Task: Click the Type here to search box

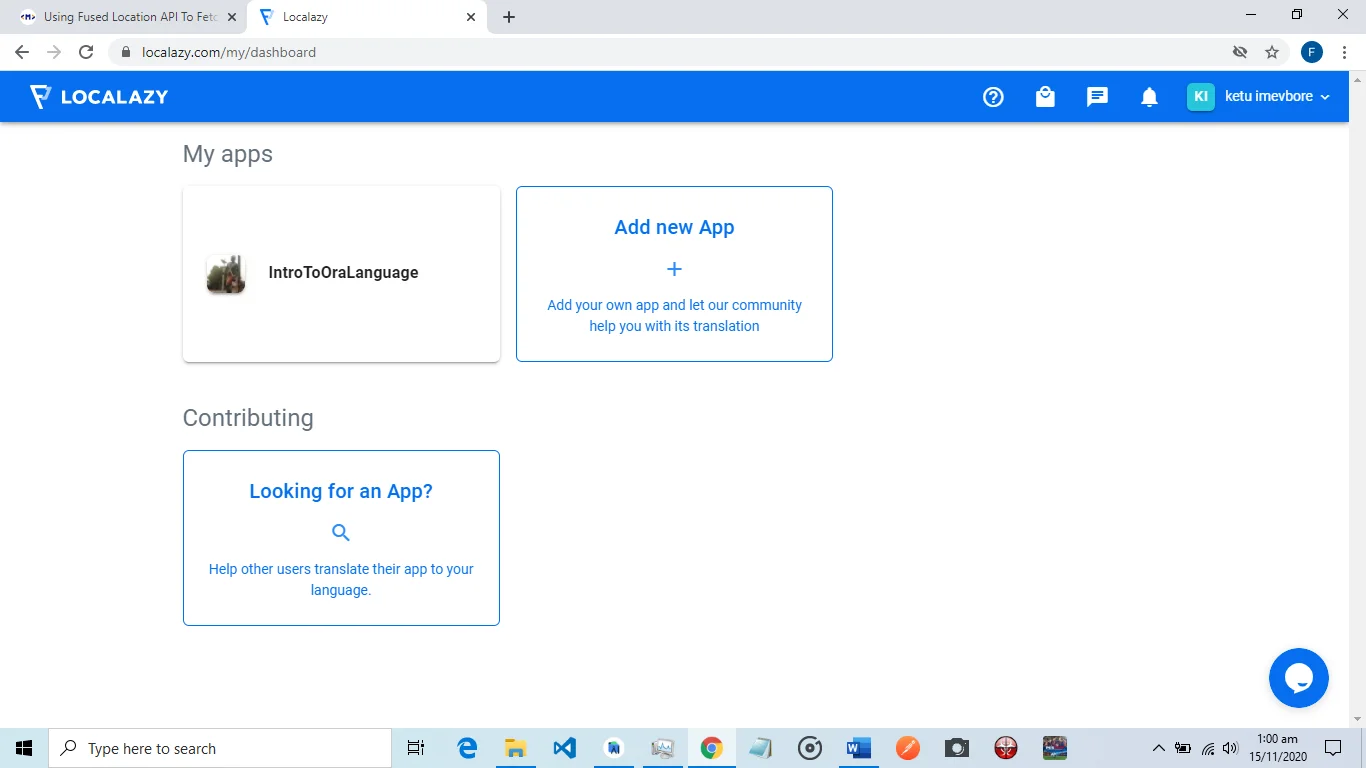Action: (220, 748)
